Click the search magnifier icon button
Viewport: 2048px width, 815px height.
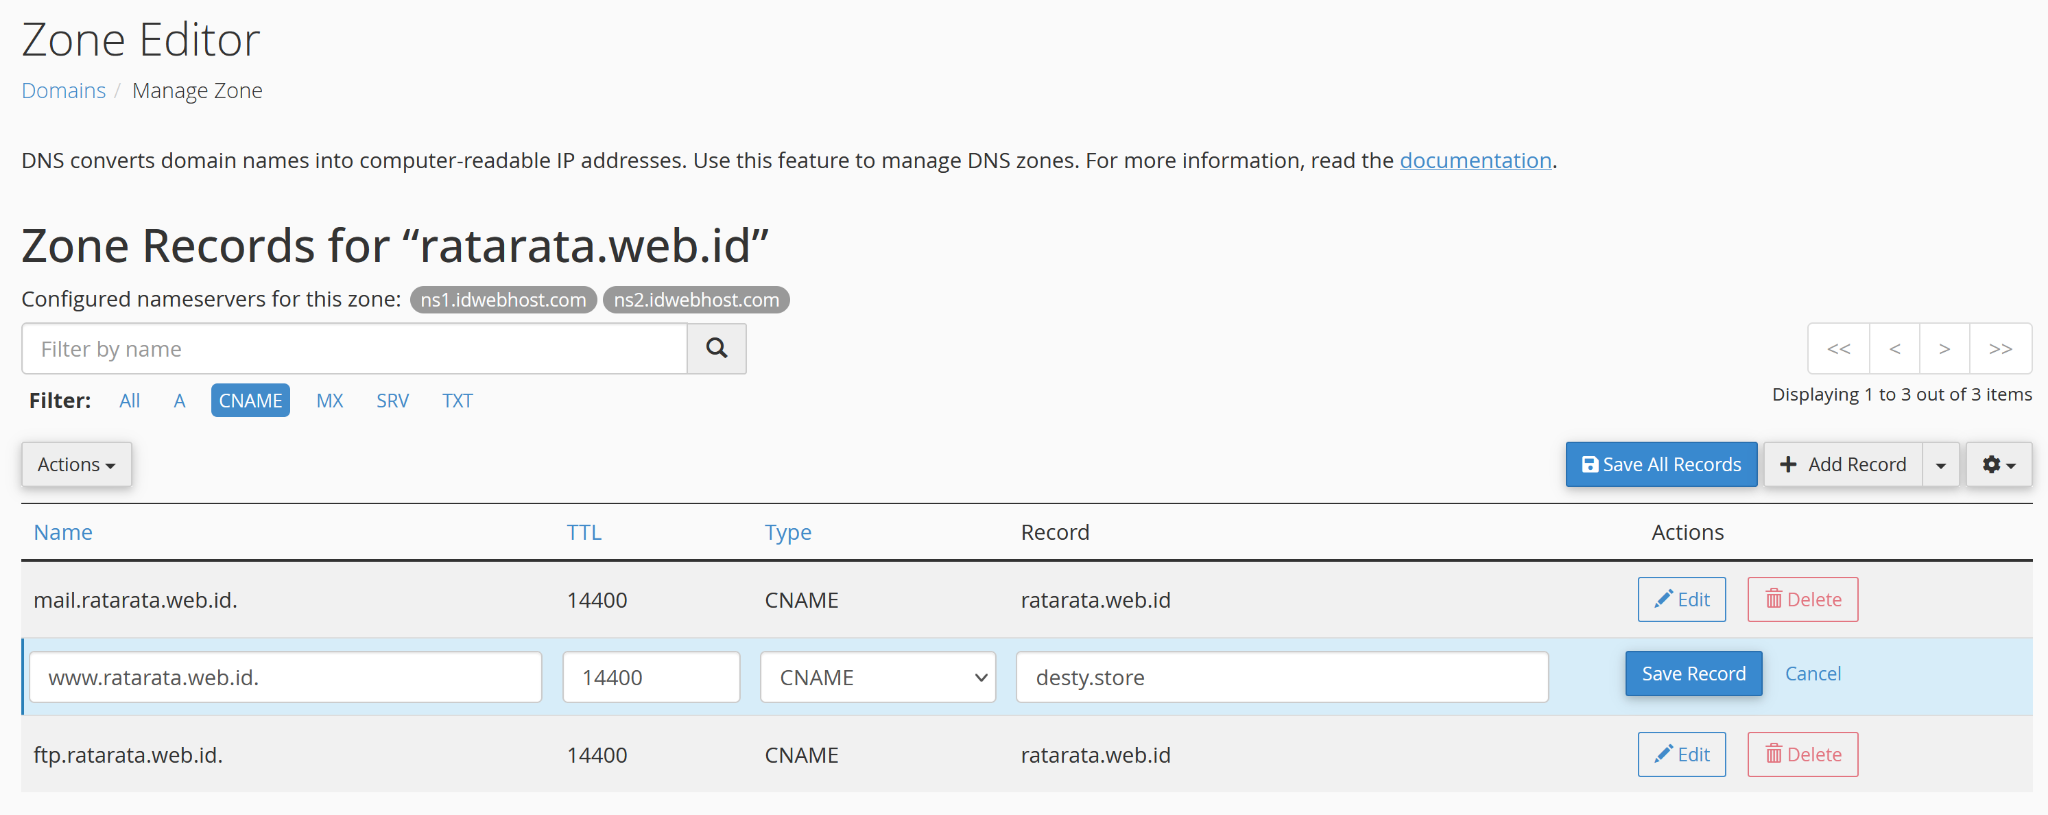tap(716, 348)
